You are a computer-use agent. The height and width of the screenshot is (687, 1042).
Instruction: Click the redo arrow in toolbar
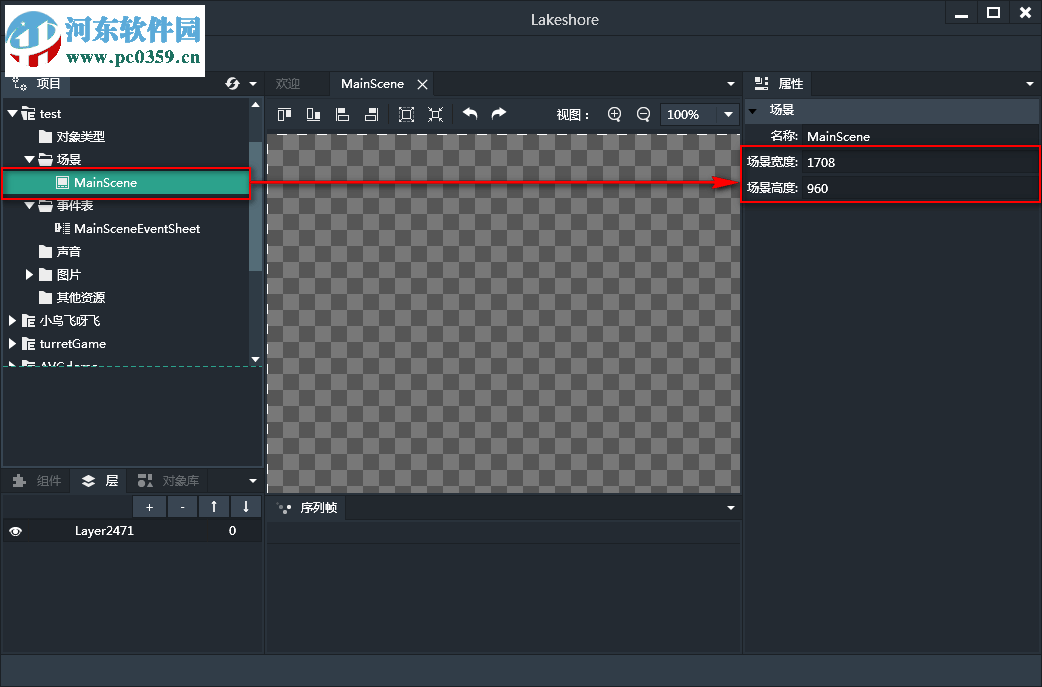click(498, 114)
